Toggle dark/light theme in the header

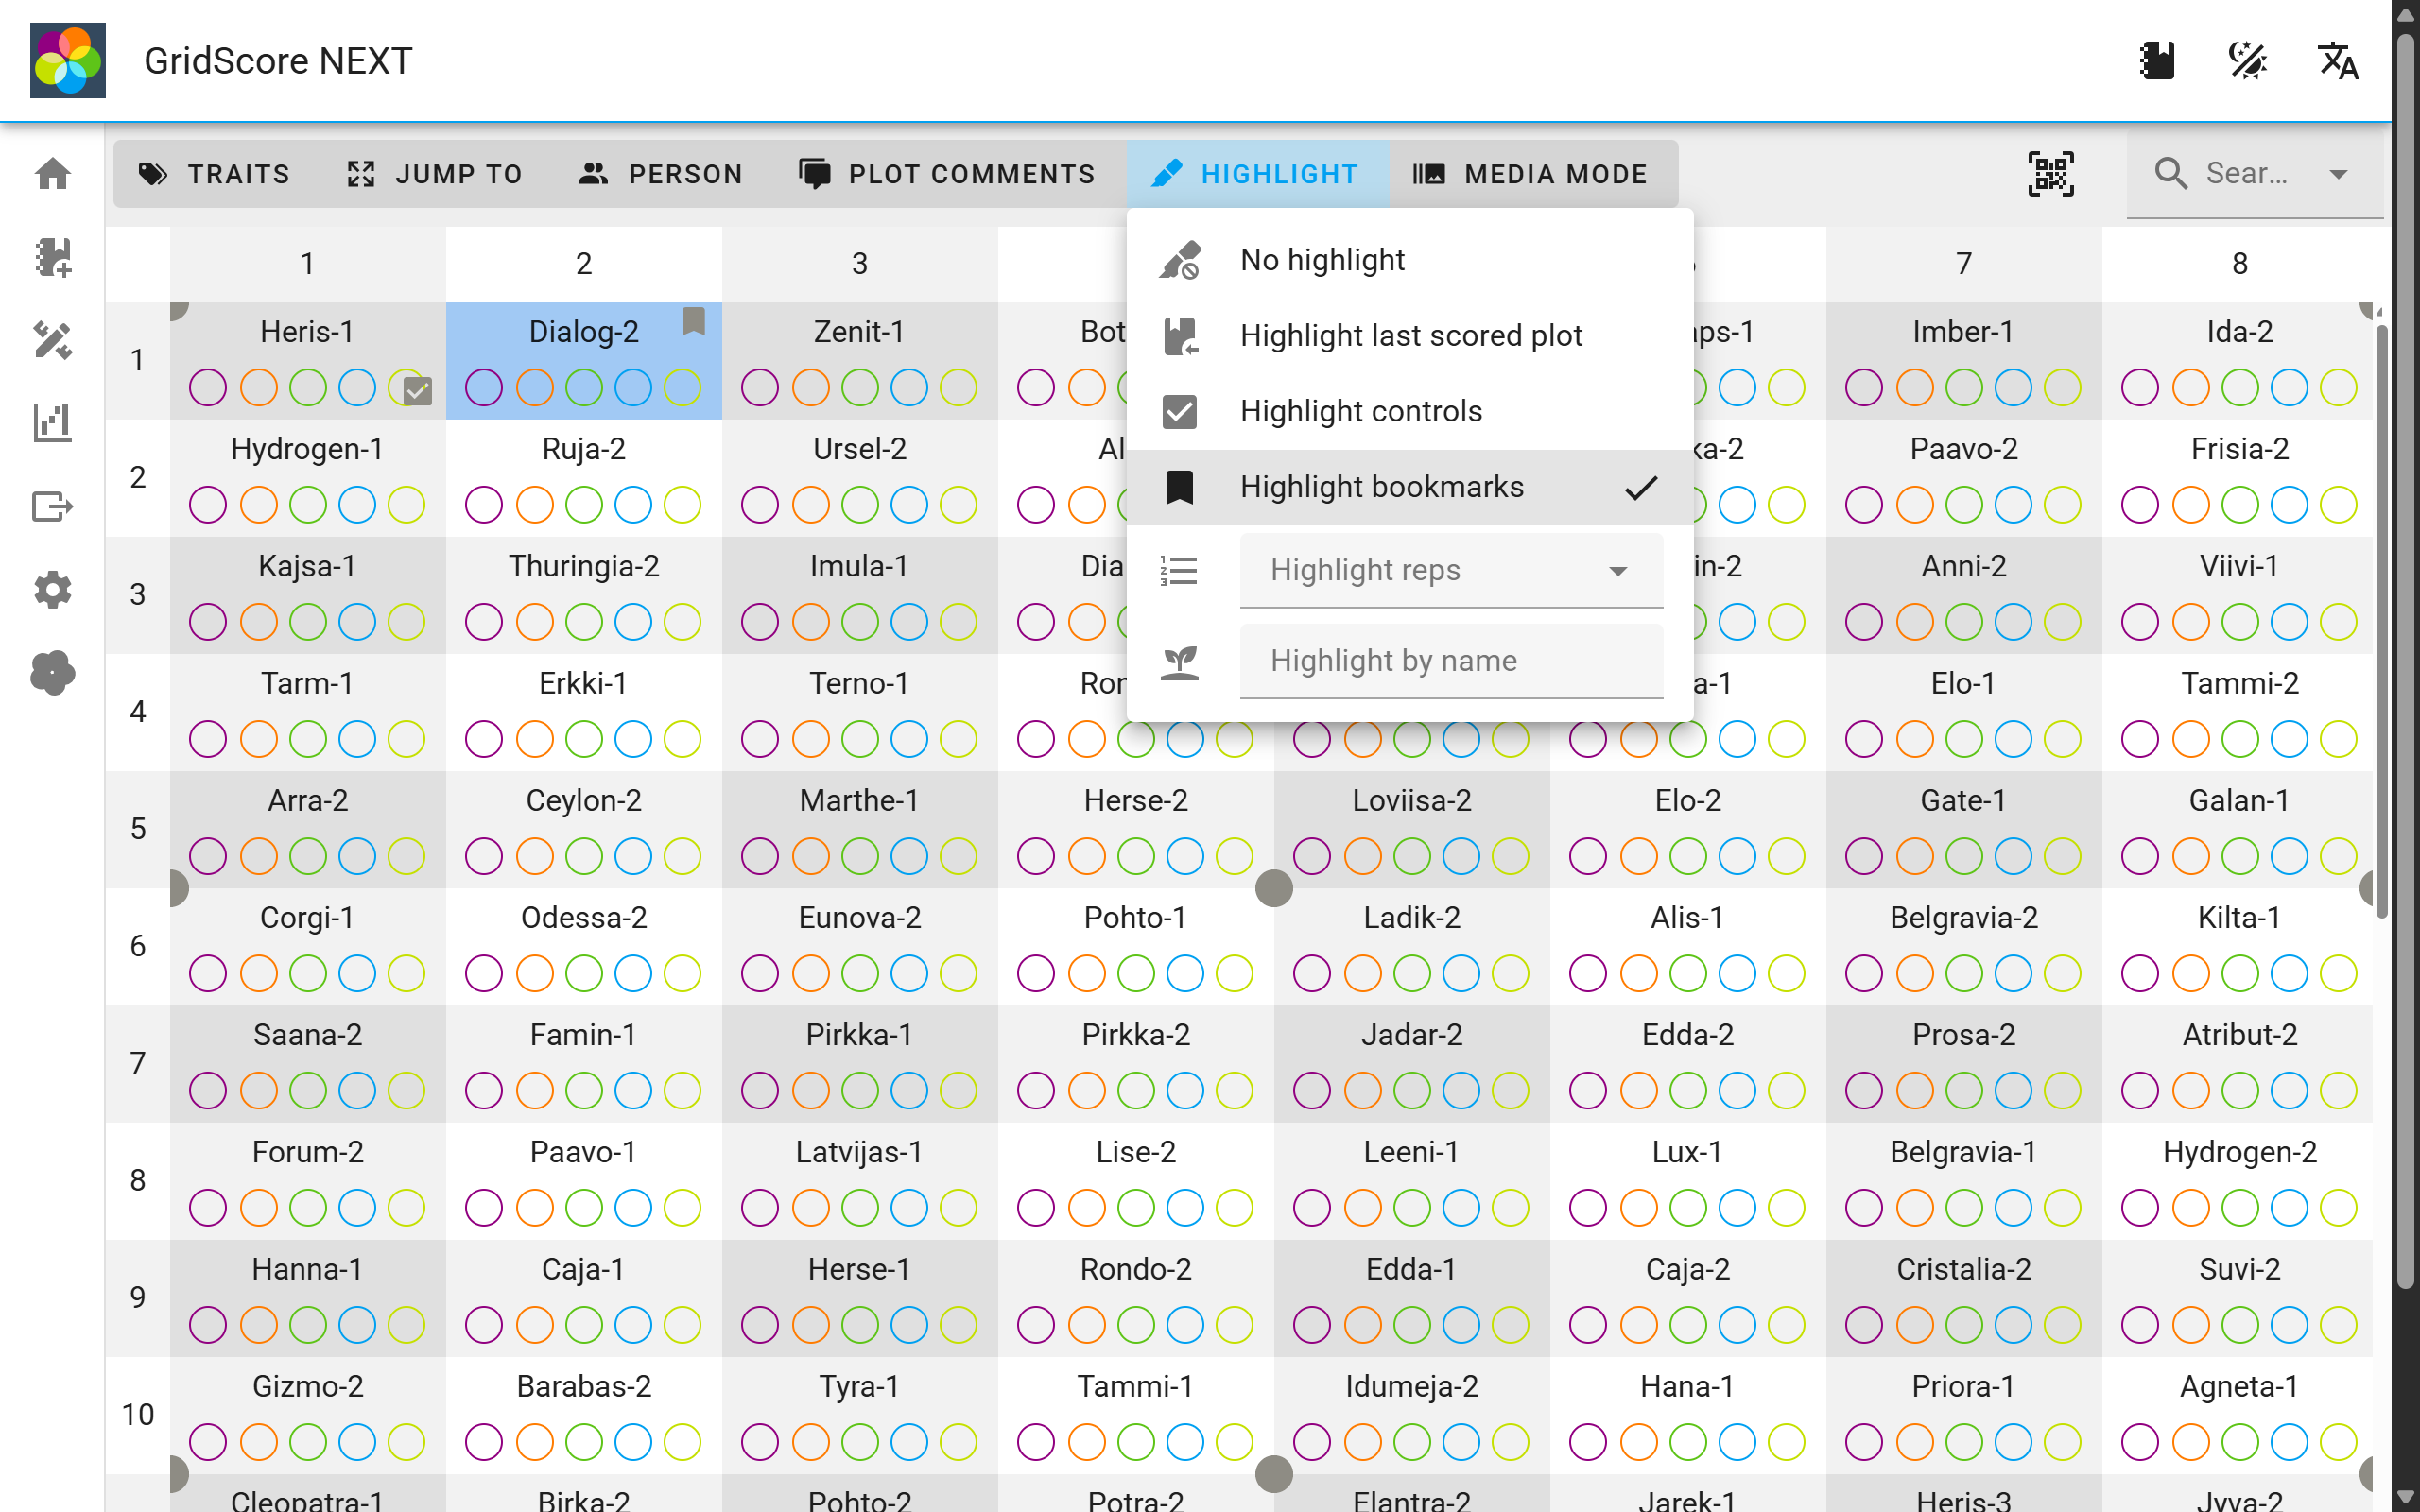2246,60
